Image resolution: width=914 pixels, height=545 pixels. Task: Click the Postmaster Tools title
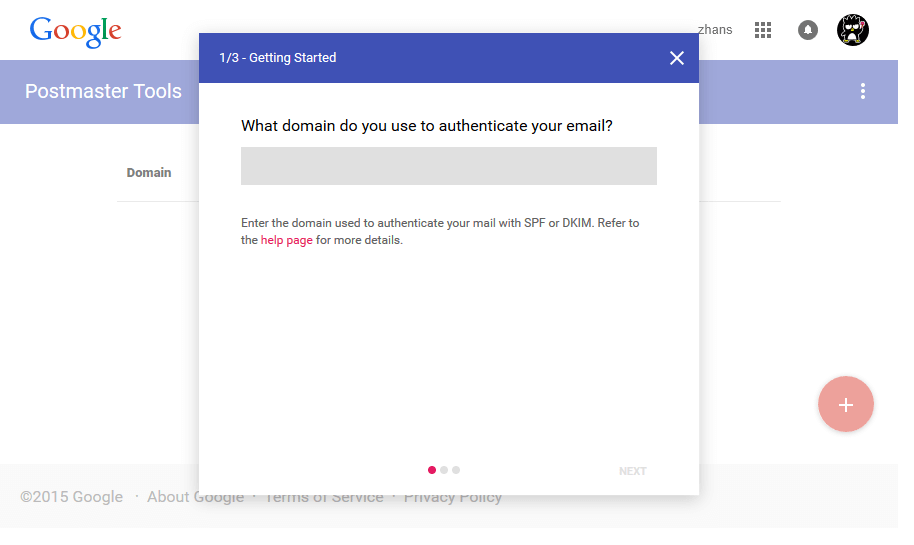tap(103, 91)
